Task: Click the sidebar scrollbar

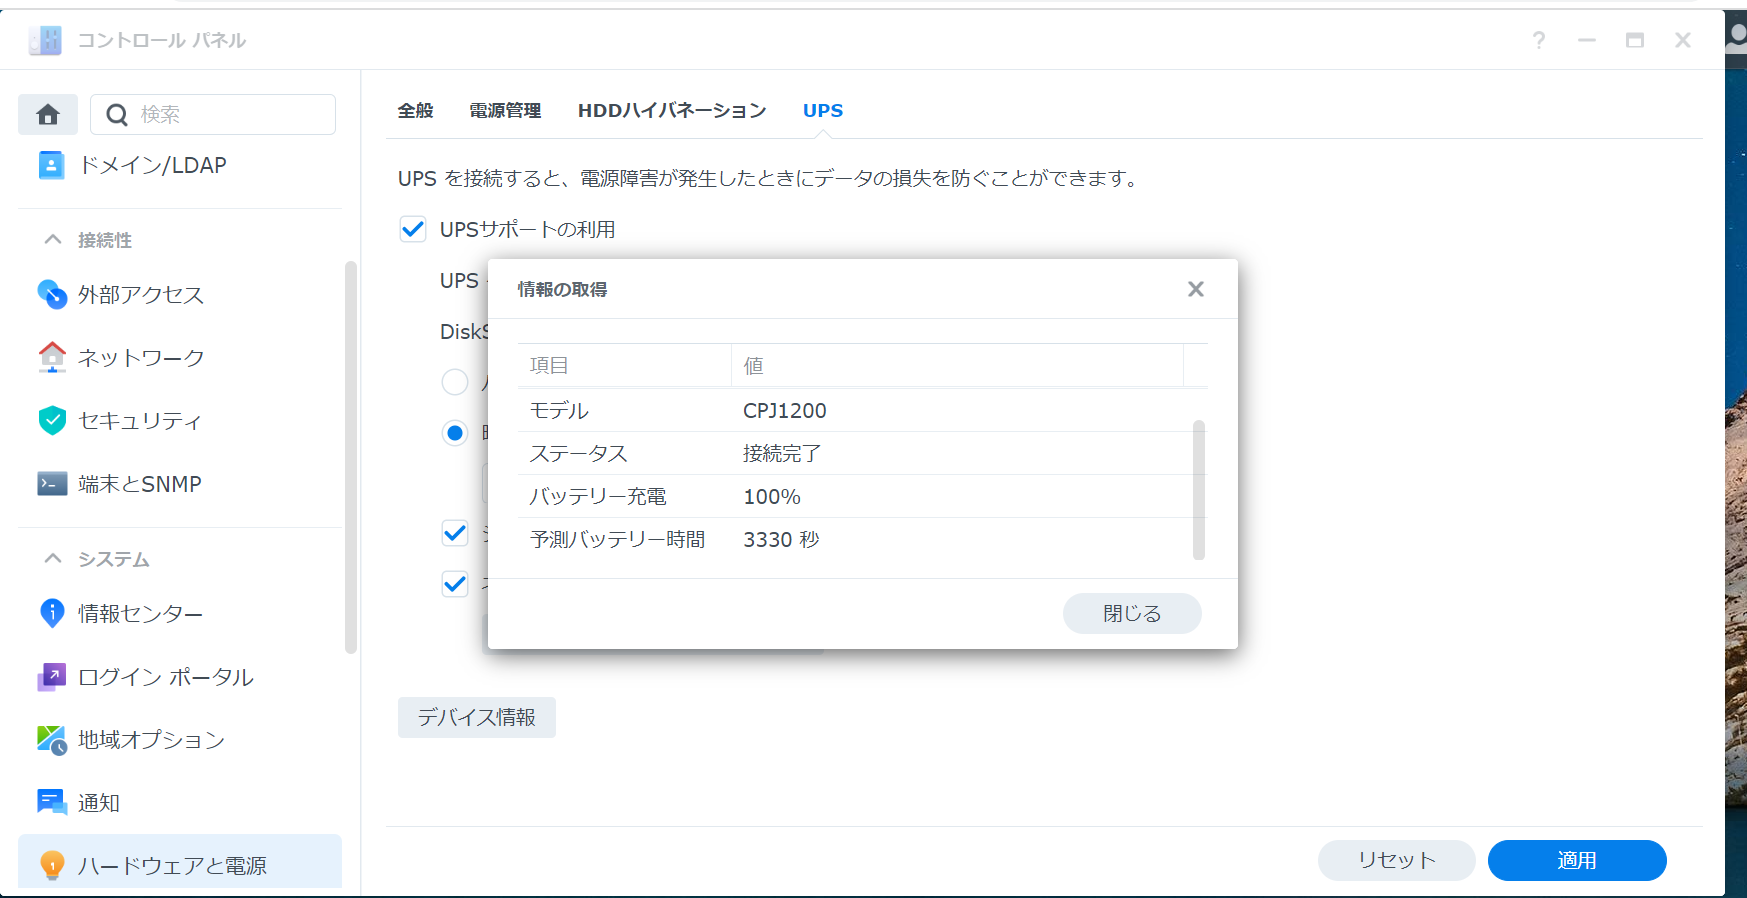Action: 351,457
